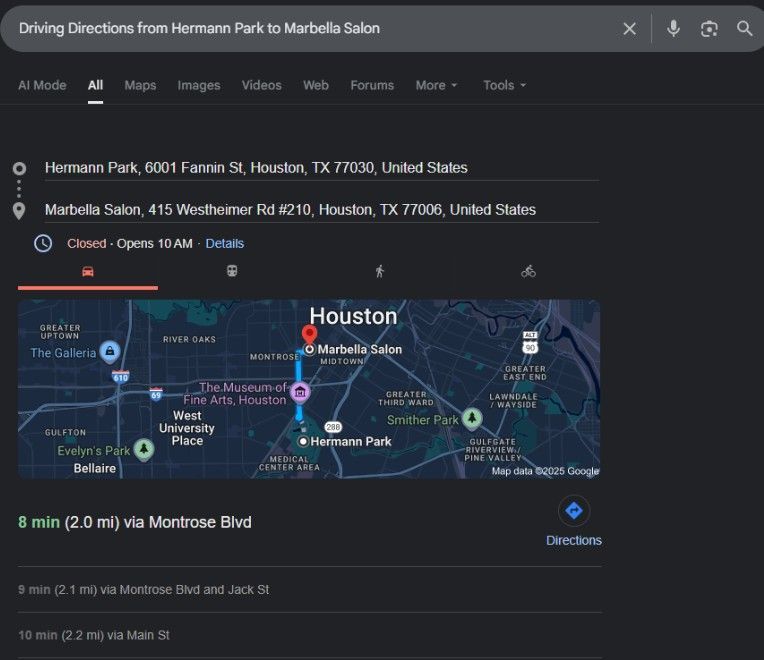764x660 pixels.
Task: Click the Greater Third Ward map label
Action: [406, 398]
